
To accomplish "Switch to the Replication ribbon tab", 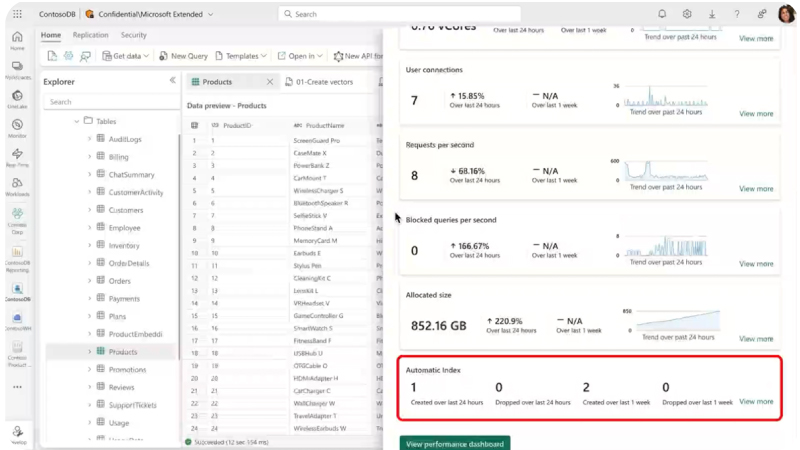I will pos(90,35).
